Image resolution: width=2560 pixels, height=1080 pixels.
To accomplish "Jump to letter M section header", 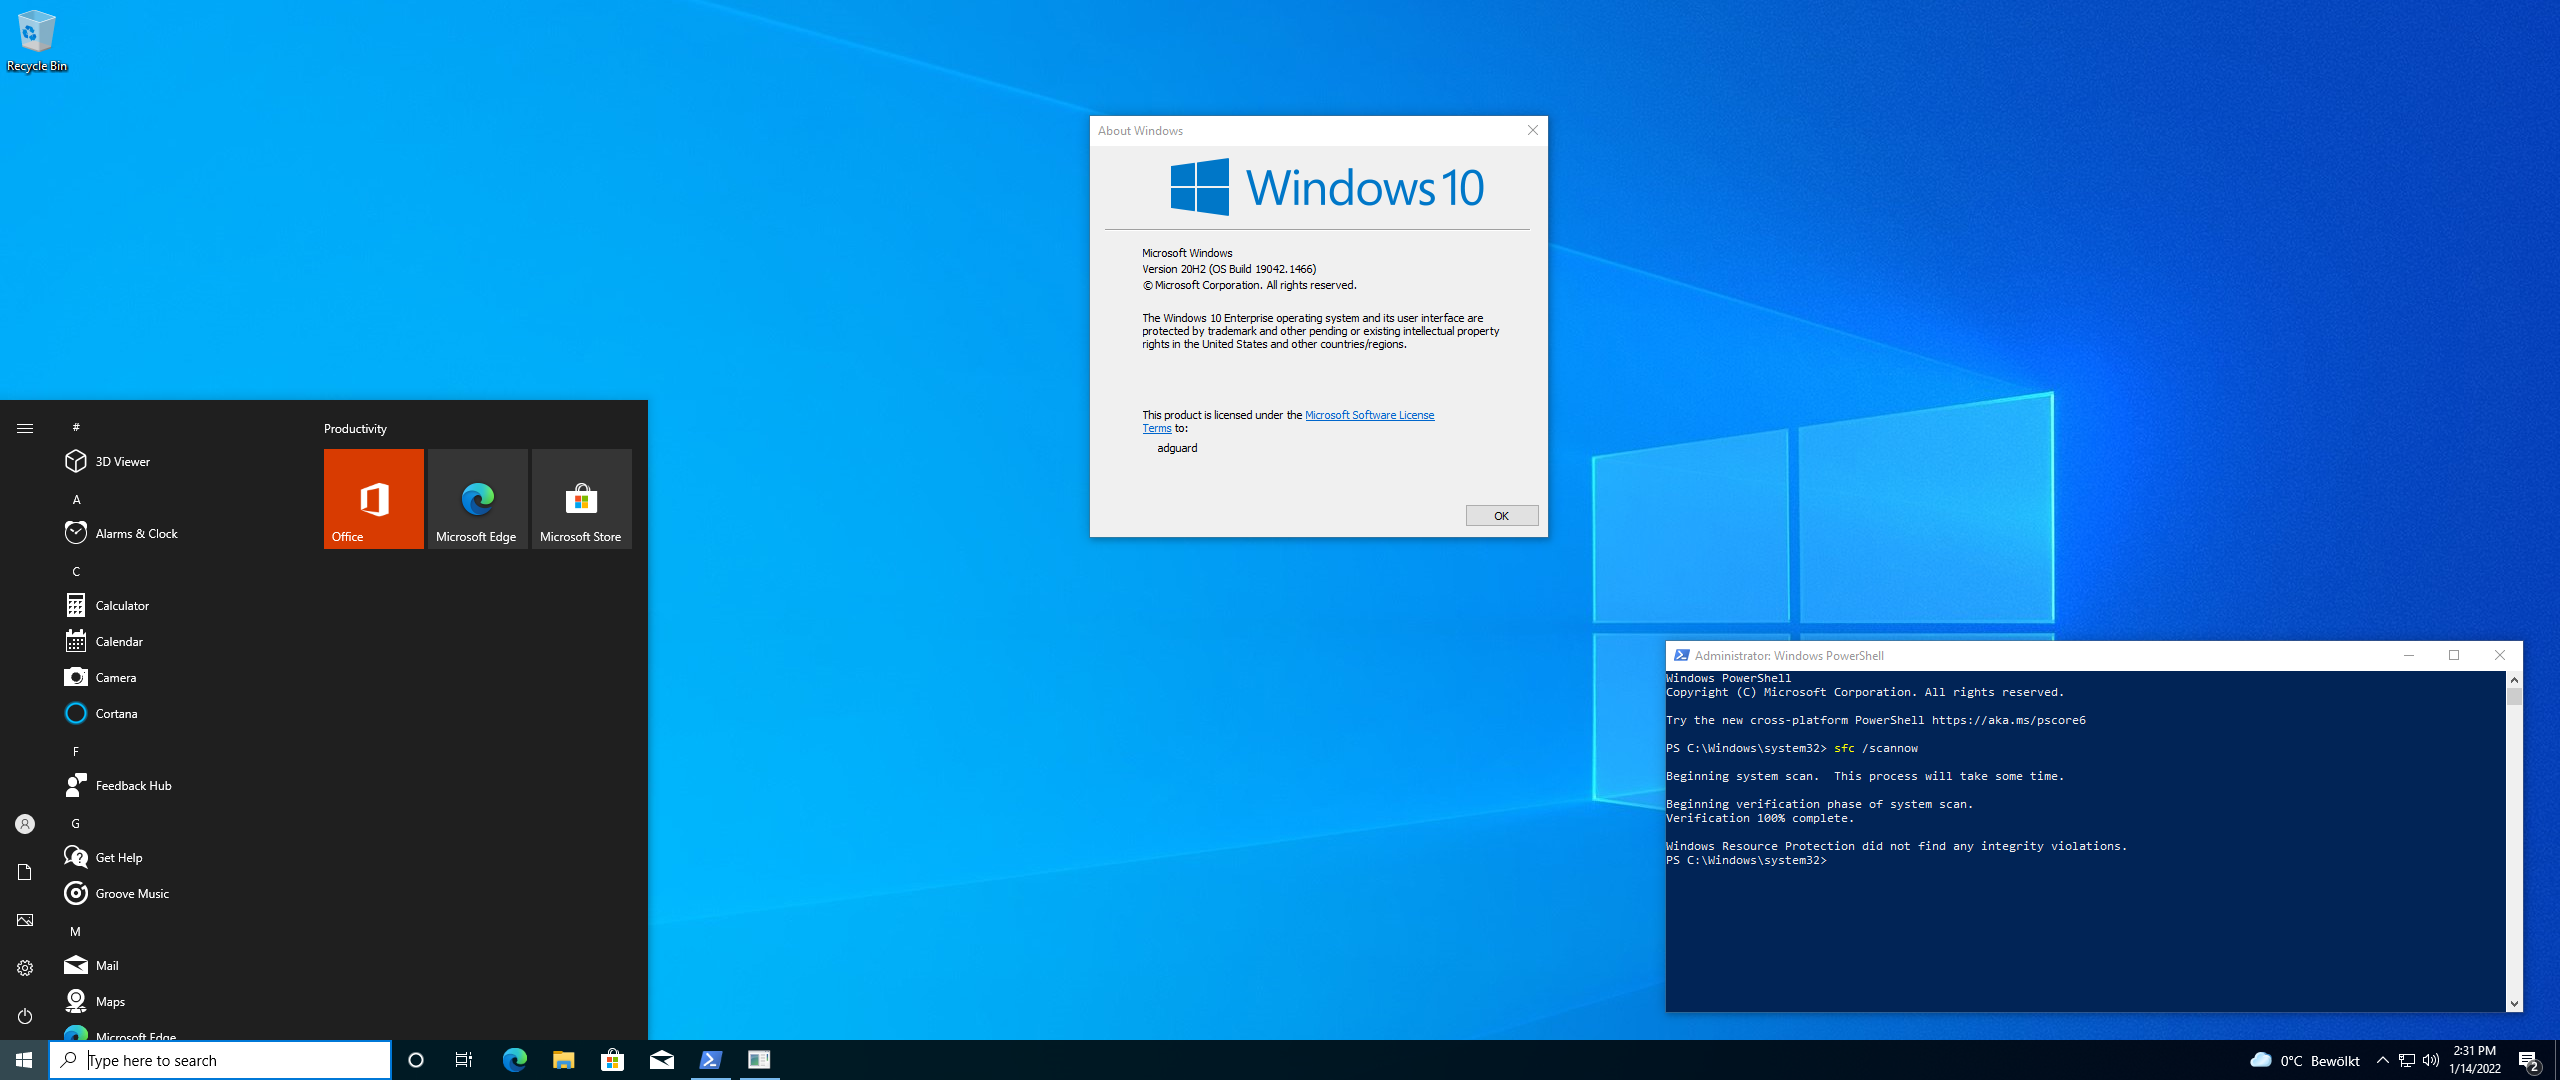I will [x=76, y=931].
